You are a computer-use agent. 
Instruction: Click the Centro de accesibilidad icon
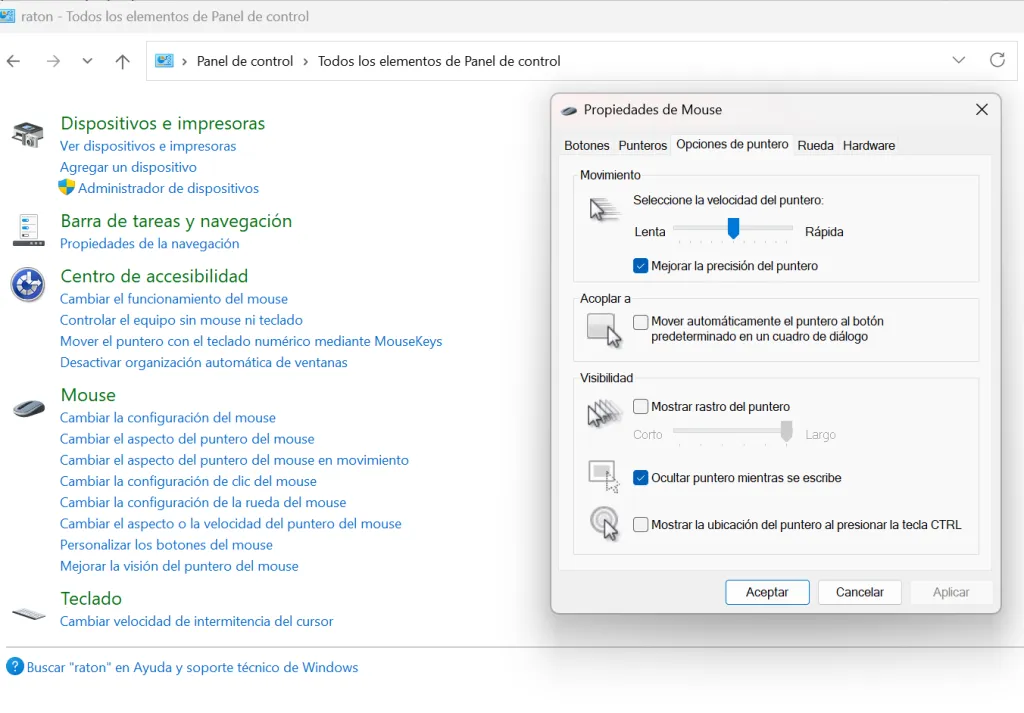pyautogui.click(x=28, y=285)
